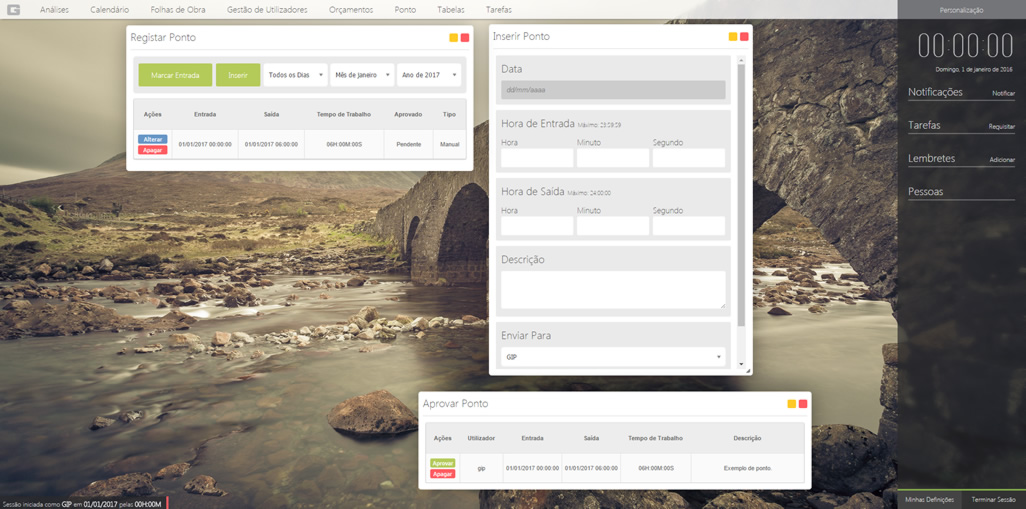Open the Análises menu
Image resolution: width=1026 pixels, height=509 pixels.
tap(54, 10)
